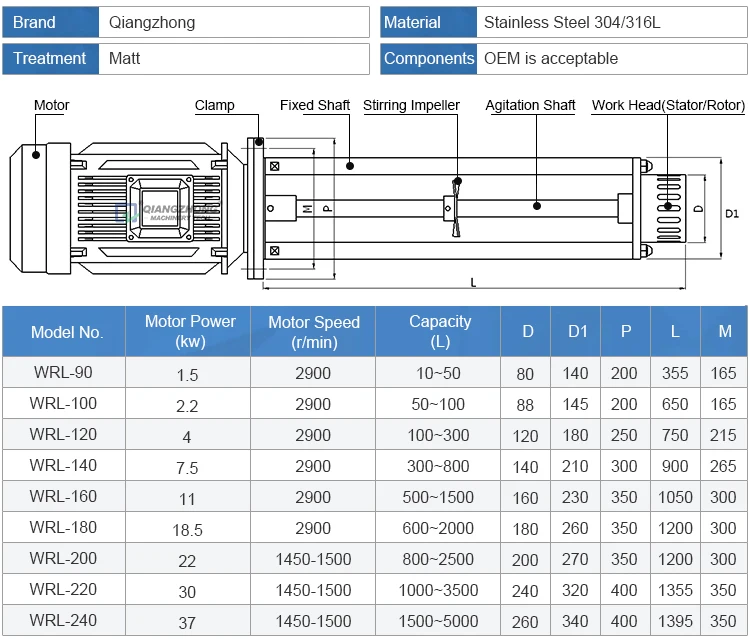
Task: Select the Motor Power (kw) column header
Action: point(190,332)
